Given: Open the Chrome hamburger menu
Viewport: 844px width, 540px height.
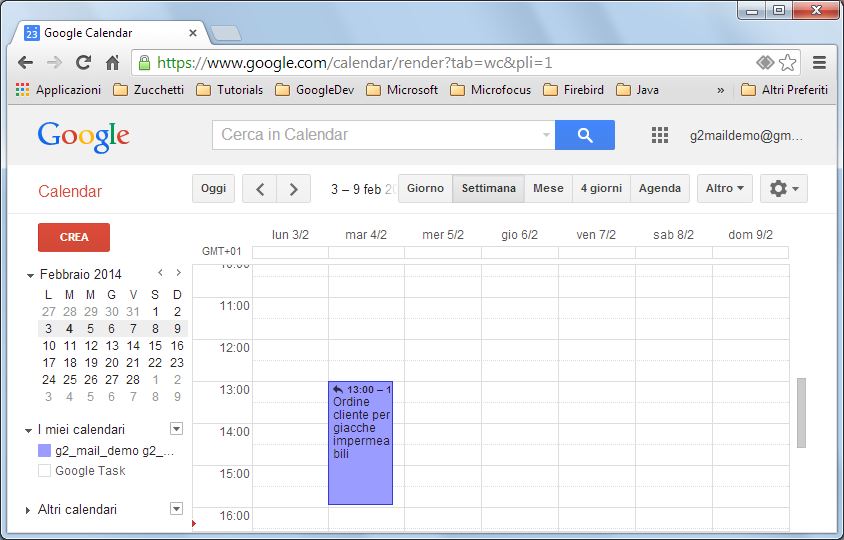Looking at the screenshot, I should click(x=819, y=63).
